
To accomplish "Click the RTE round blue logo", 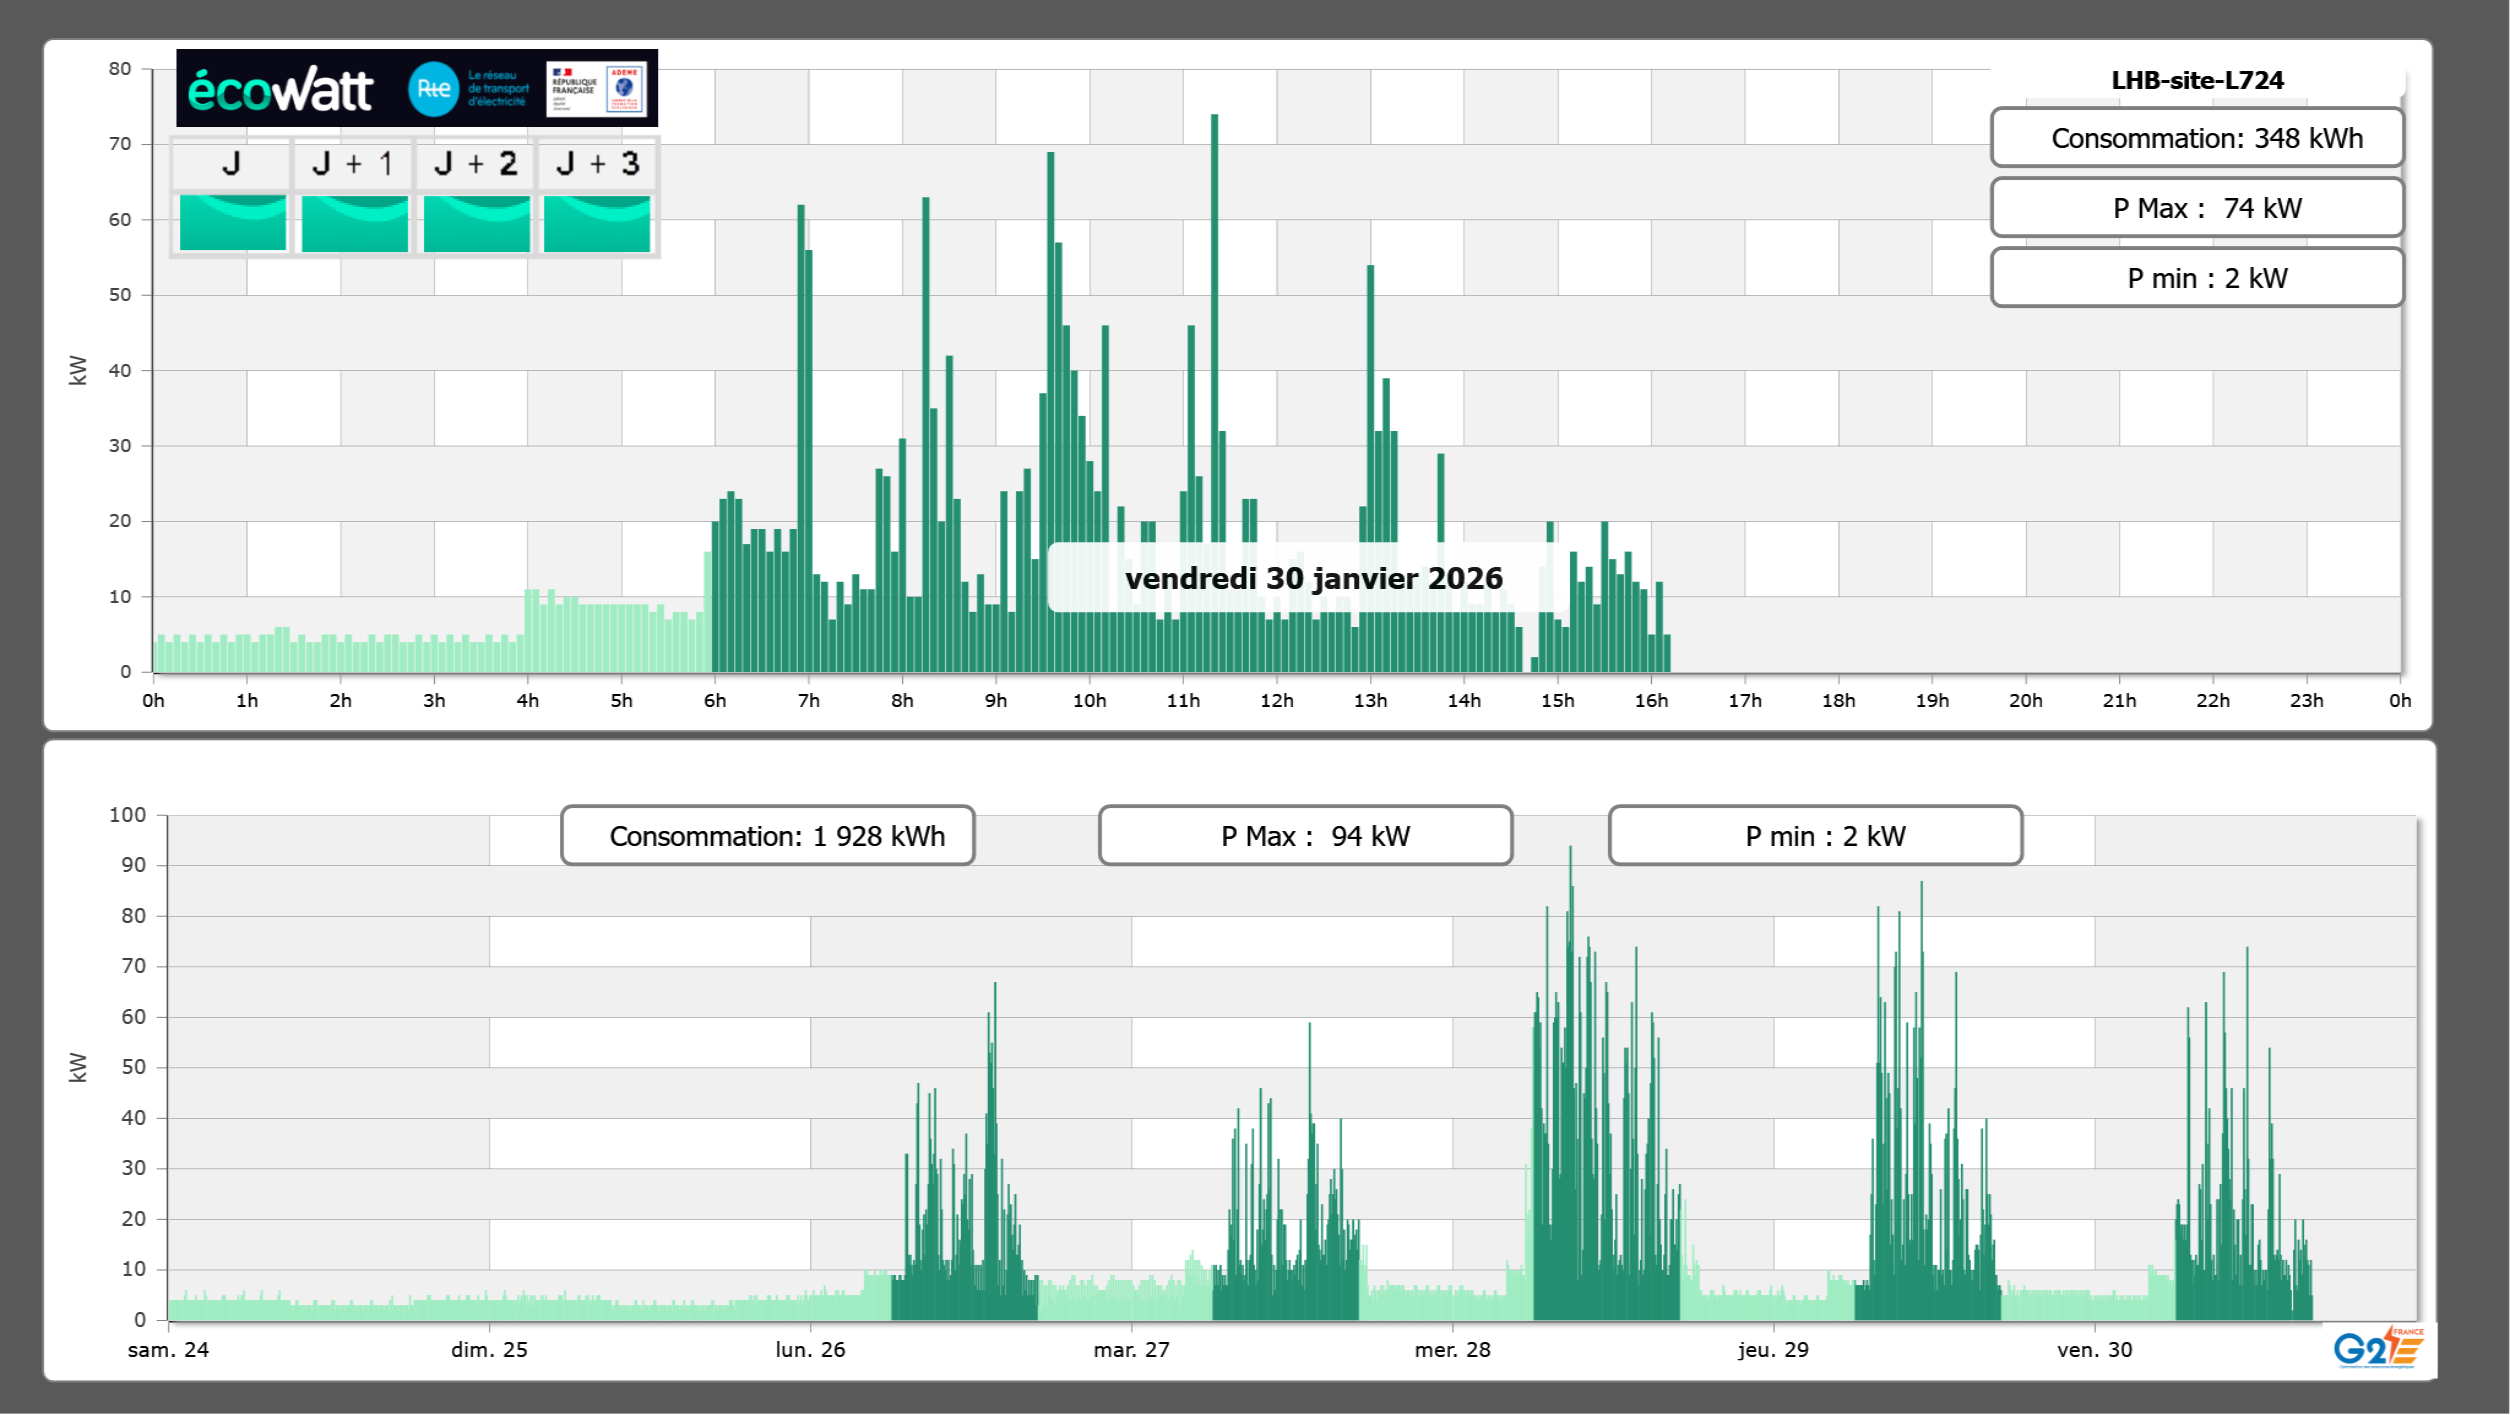I will point(433,89).
